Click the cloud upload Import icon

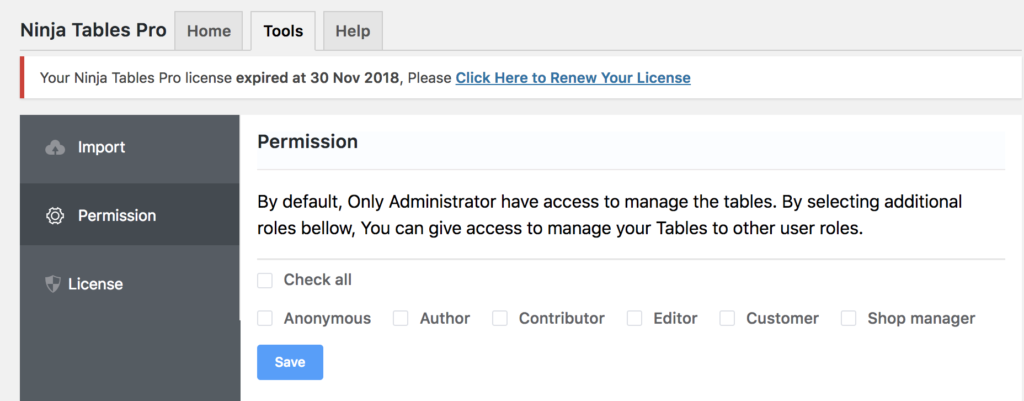click(55, 148)
